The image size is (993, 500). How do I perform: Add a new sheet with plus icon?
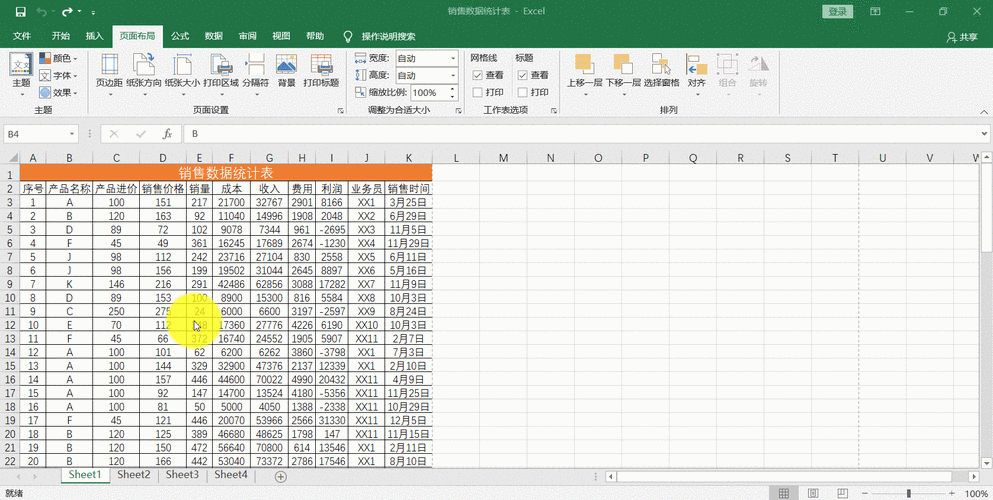281,477
